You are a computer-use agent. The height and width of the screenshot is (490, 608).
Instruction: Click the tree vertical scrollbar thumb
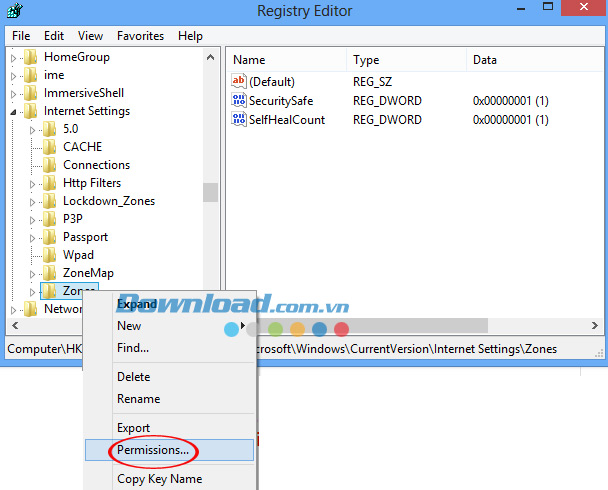pyautogui.click(x=210, y=192)
